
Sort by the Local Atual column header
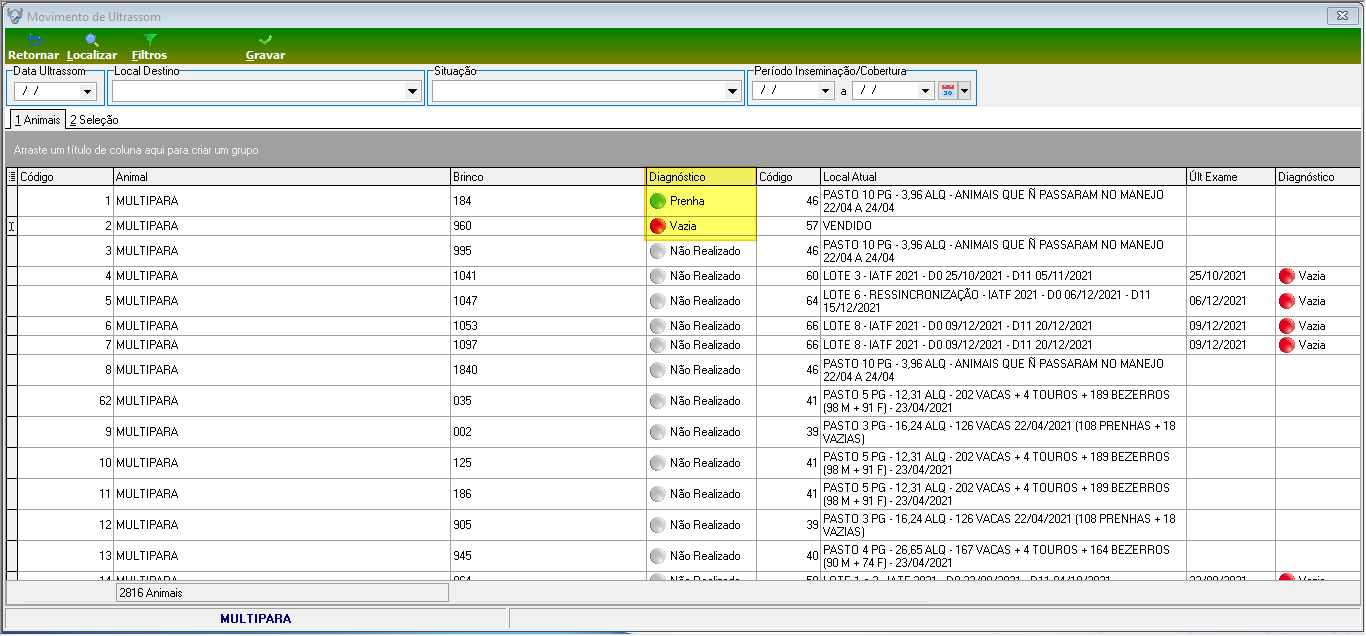coord(1003,177)
